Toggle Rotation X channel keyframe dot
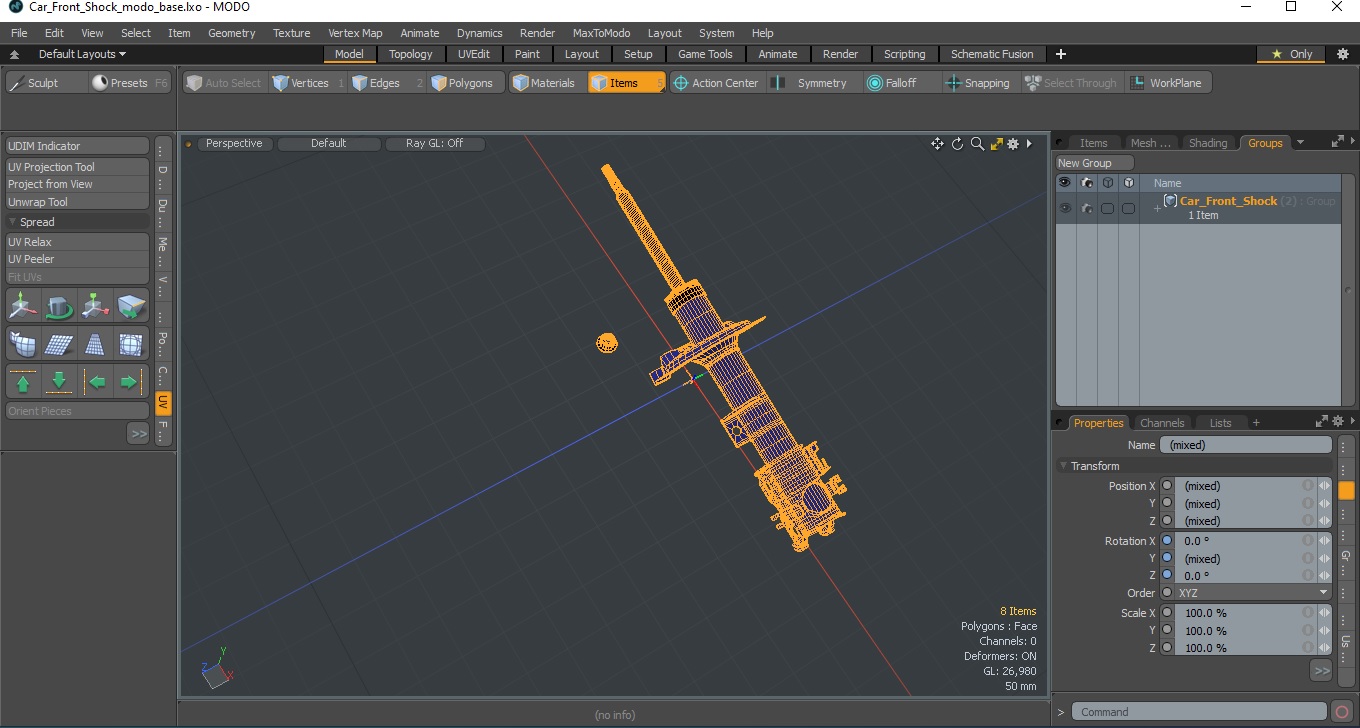Screen dimensions: 1360x728 1167,541
